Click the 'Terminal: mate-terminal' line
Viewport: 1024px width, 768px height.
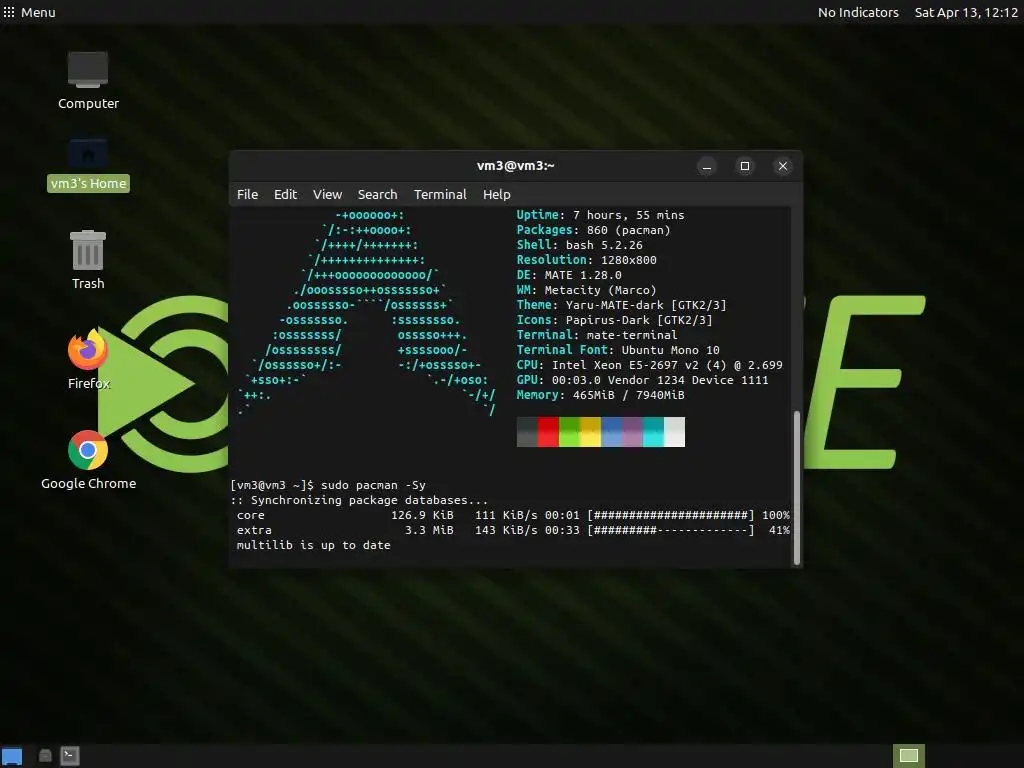[x=597, y=335]
